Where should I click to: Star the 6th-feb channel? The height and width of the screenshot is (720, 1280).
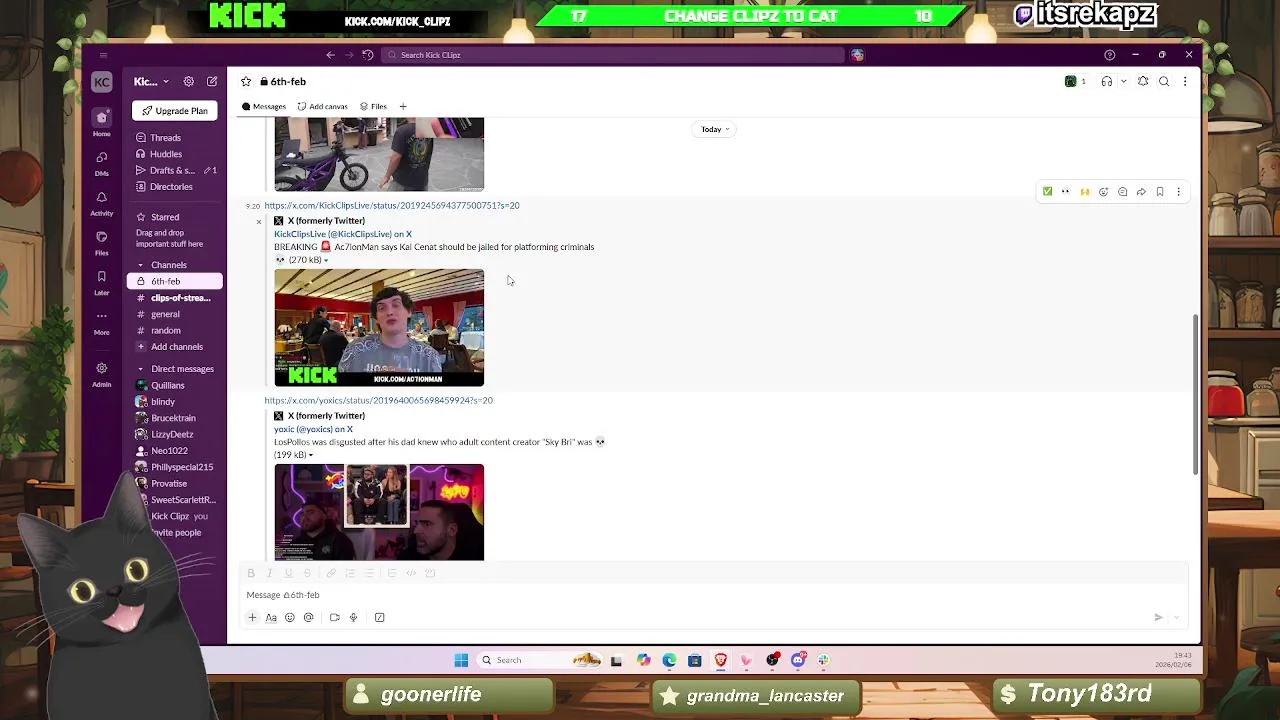pos(246,82)
